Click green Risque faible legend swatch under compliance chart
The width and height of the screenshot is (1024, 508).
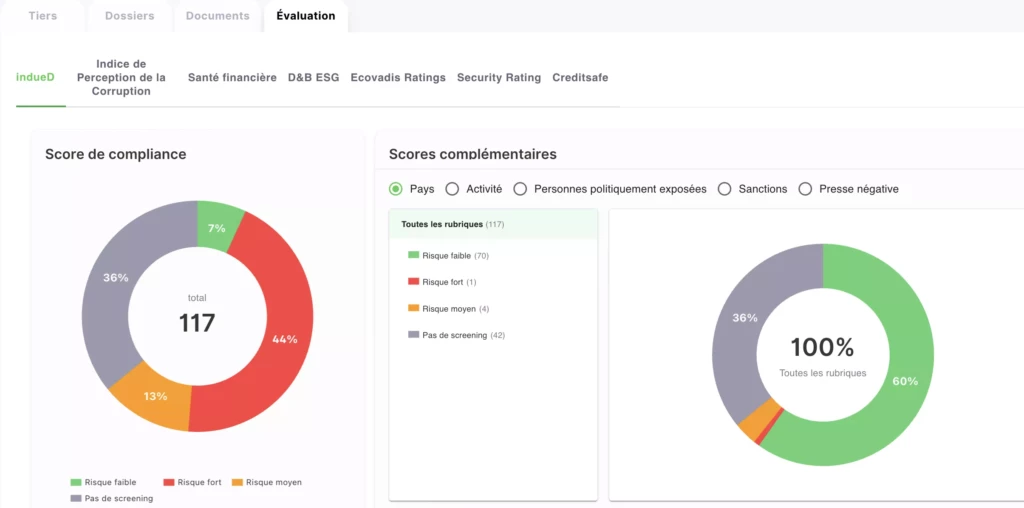pos(76,482)
